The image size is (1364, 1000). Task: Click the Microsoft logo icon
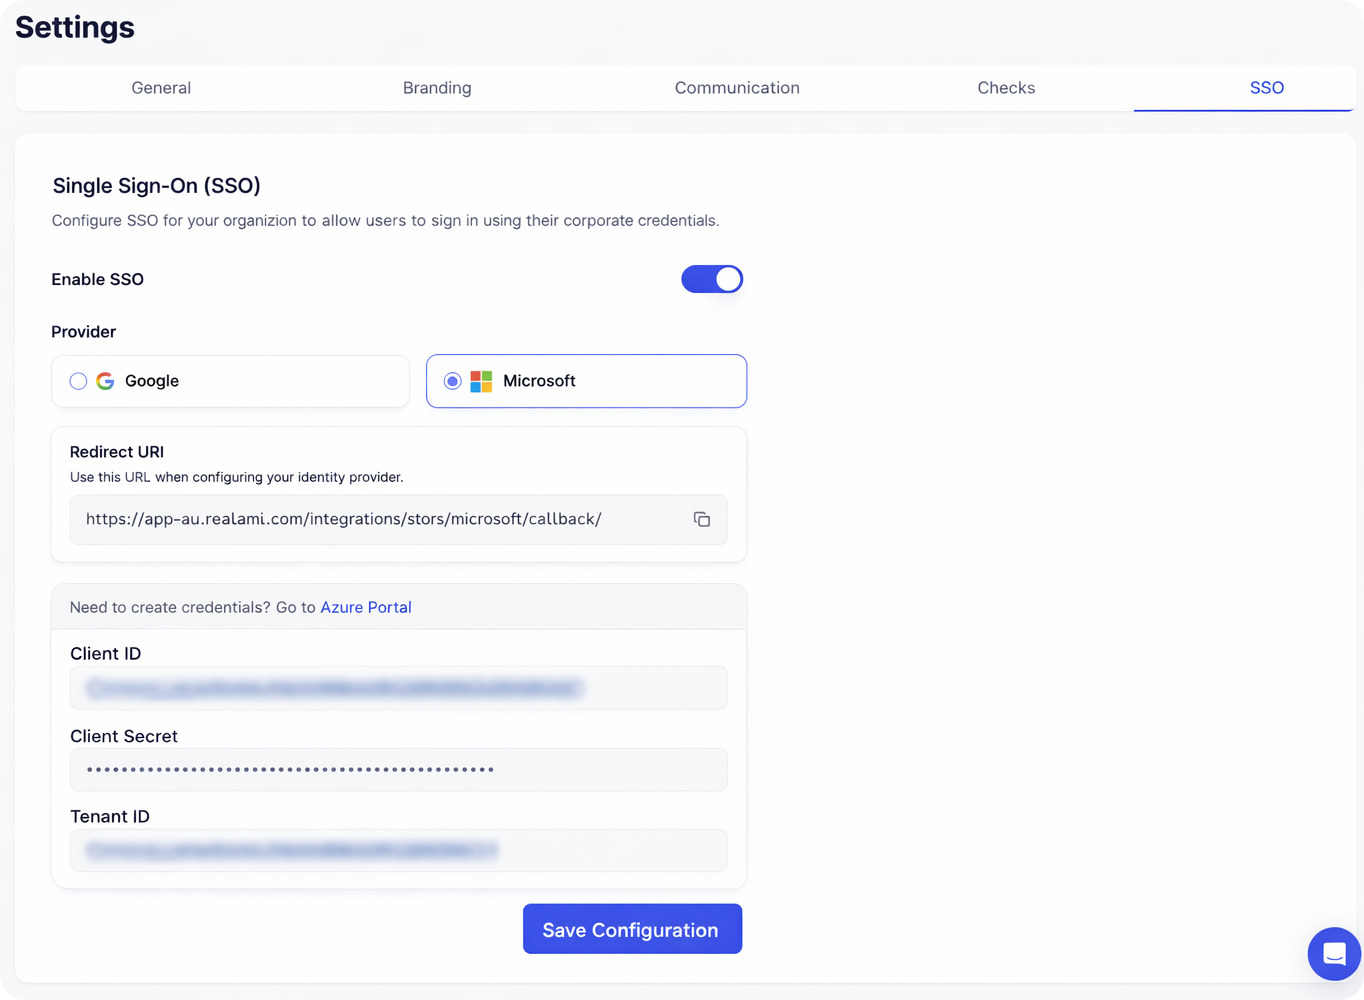click(481, 381)
